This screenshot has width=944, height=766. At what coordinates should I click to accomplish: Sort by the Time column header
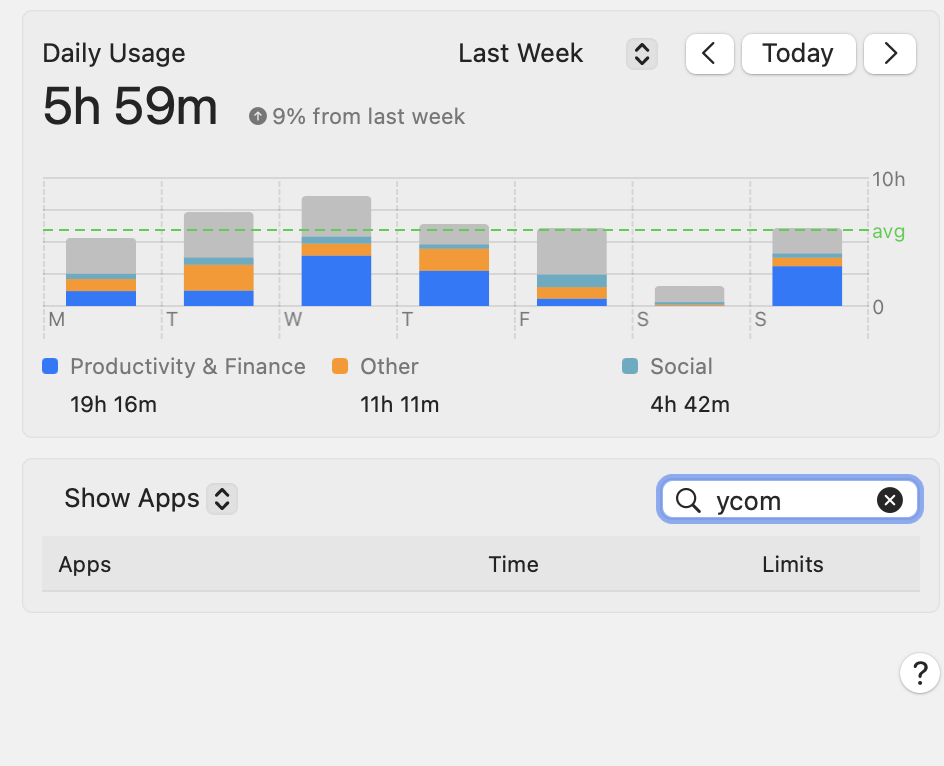[x=513, y=565]
